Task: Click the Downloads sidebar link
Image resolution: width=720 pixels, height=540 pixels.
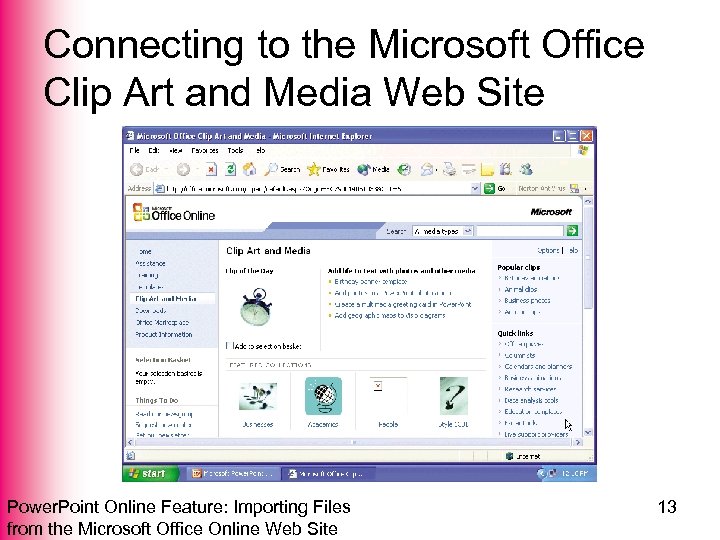Action: pyautogui.click(x=151, y=310)
